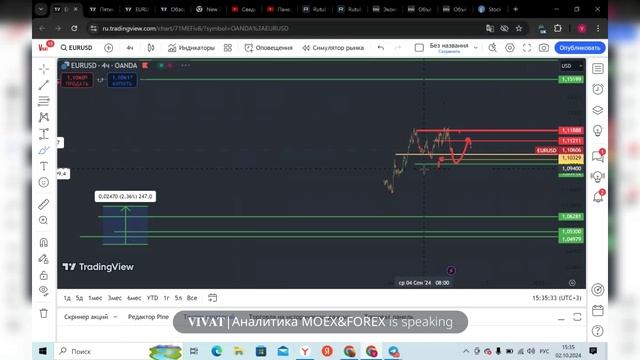Screen dimensions: 640x360
Task: Open the object tree layers panel
Action: [598, 110]
